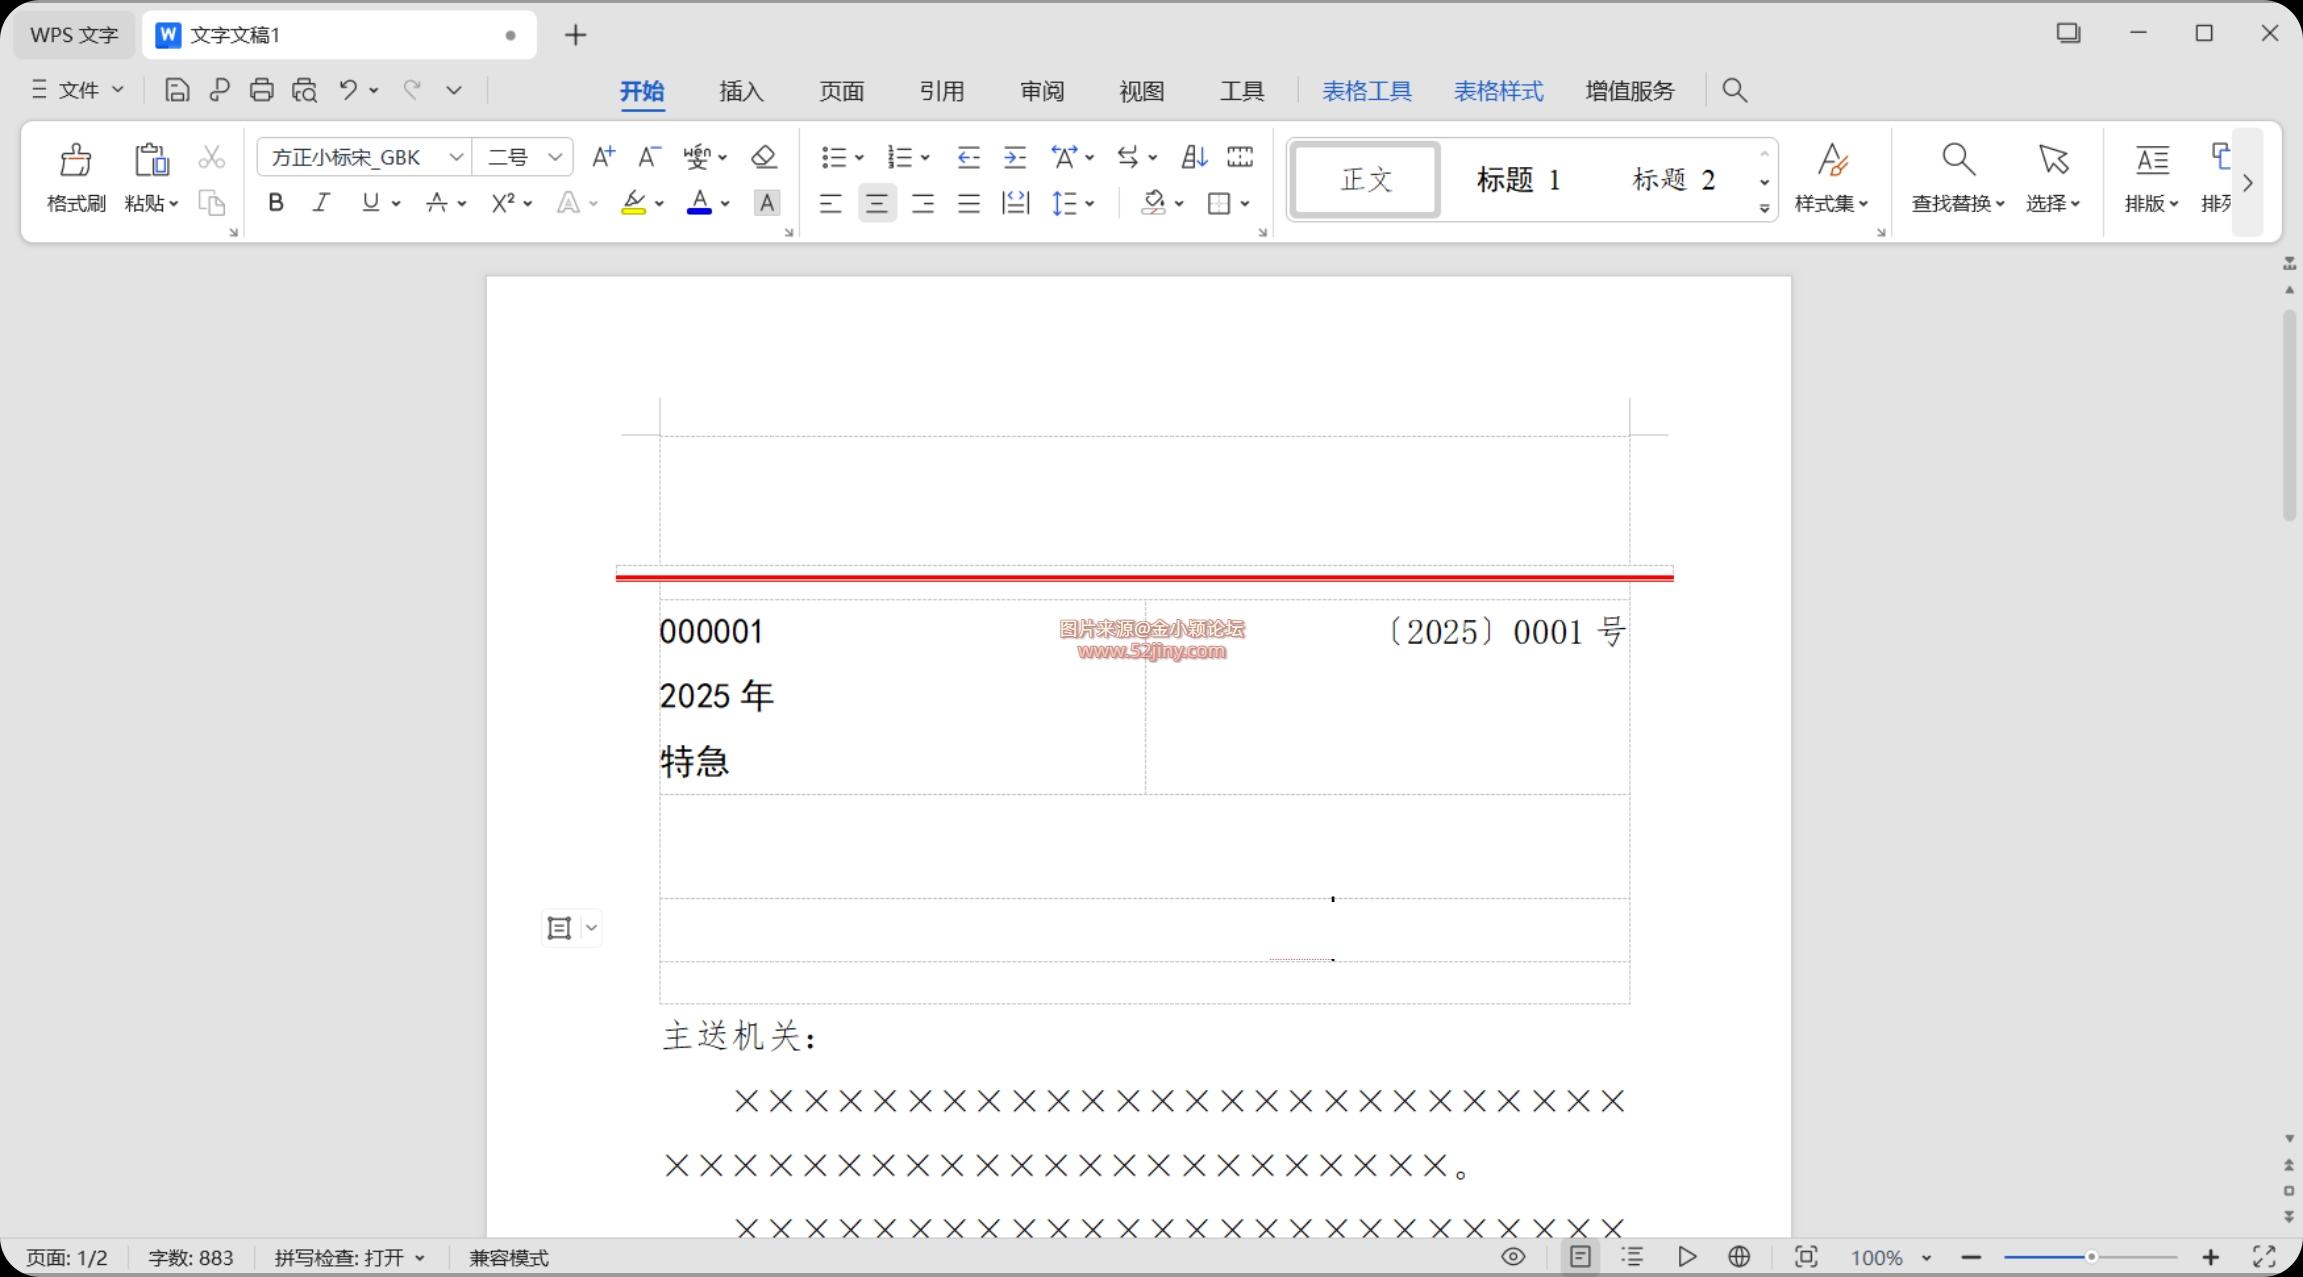The height and width of the screenshot is (1277, 2303).
Task: Expand the zoom percentage 100% dropdown
Action: point(1926,1258)
